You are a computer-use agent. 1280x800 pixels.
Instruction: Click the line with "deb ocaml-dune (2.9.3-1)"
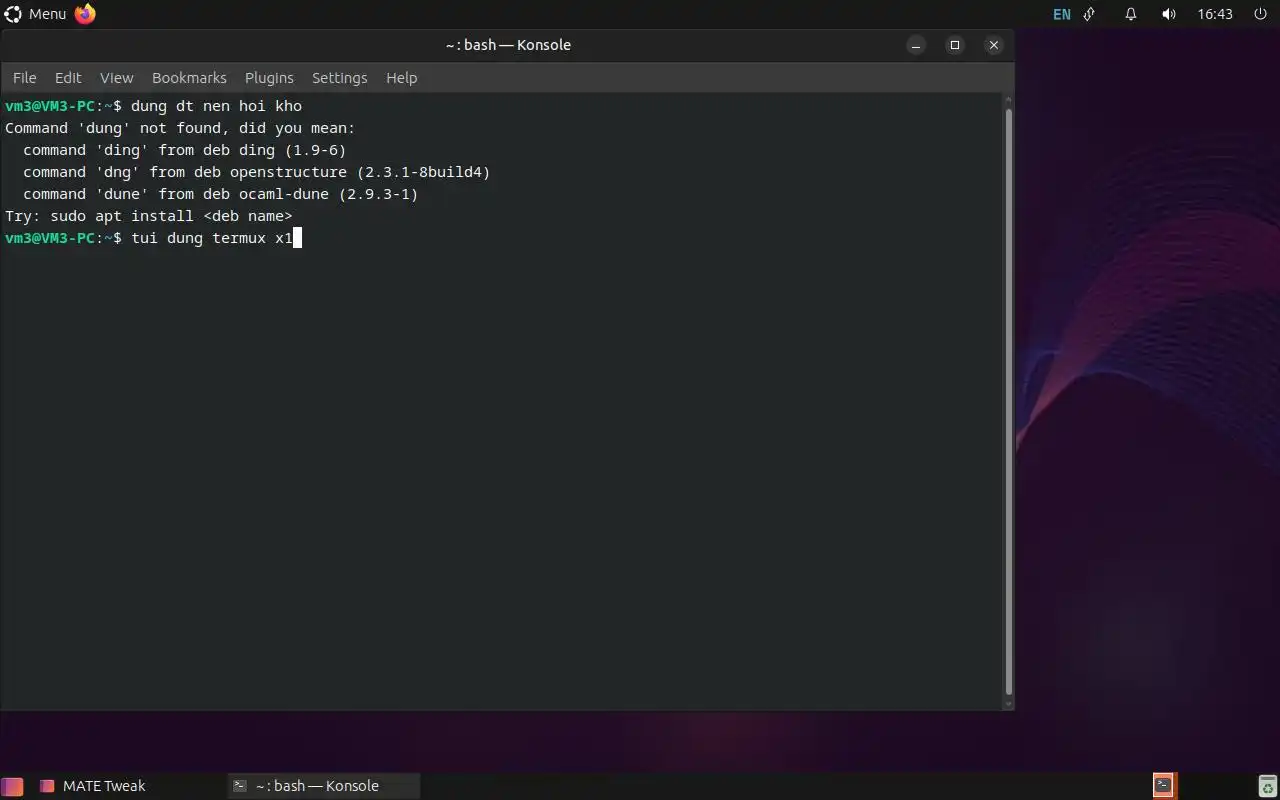[x=221, y=194]
